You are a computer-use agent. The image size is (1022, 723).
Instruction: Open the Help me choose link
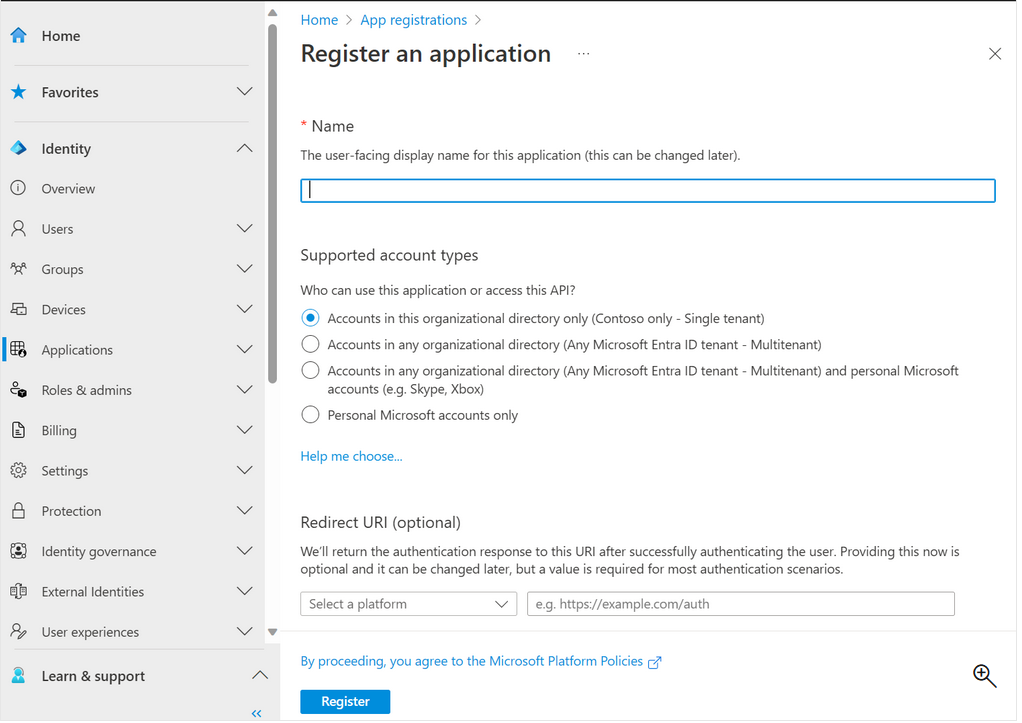click(351, 456)
